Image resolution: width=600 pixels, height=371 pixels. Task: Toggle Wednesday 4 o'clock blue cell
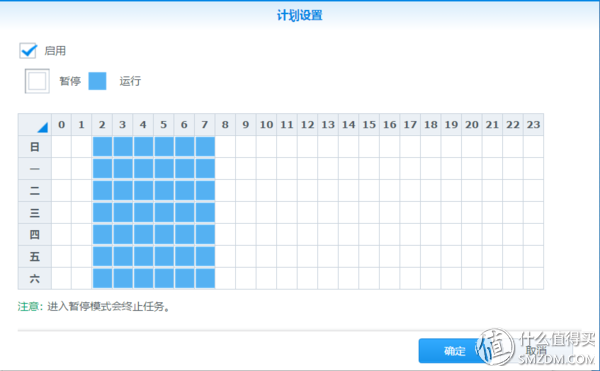(x=143, y=213)
